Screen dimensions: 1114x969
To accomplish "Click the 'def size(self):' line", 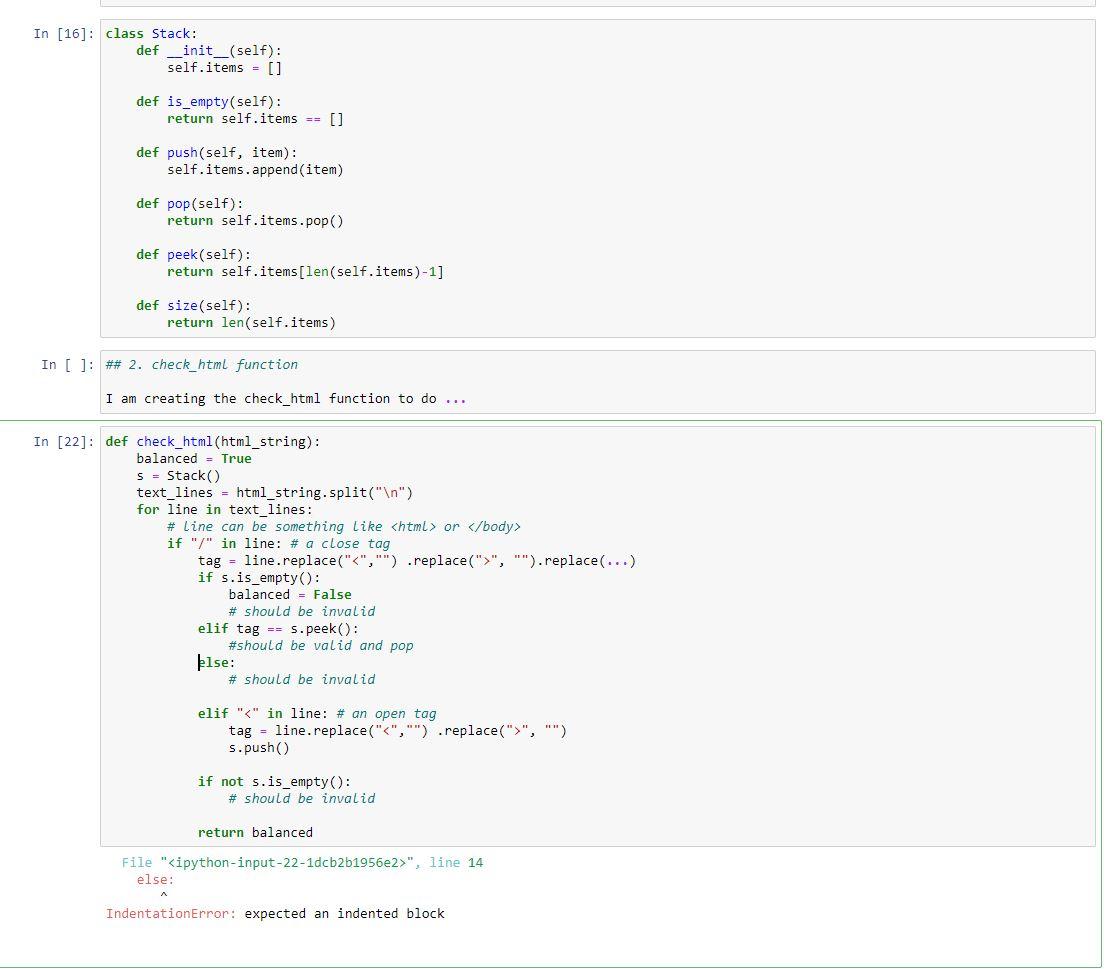I will point(193,305).
